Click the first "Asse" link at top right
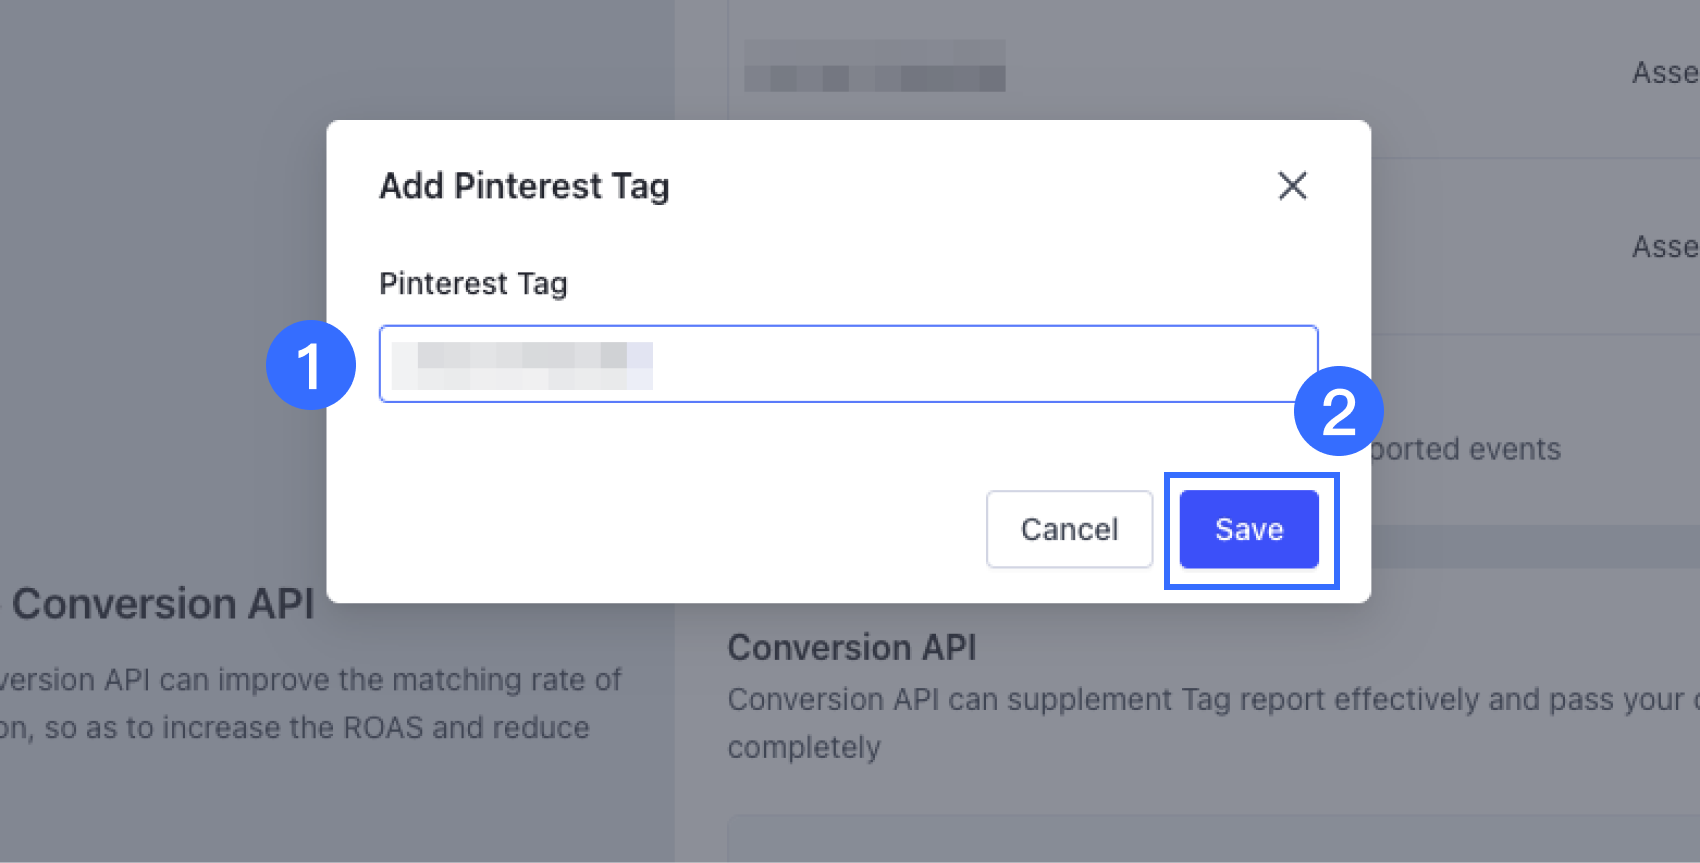 (1665, 73)
